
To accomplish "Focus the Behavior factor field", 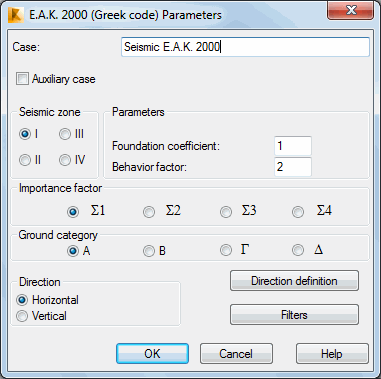I will point(293,167).
